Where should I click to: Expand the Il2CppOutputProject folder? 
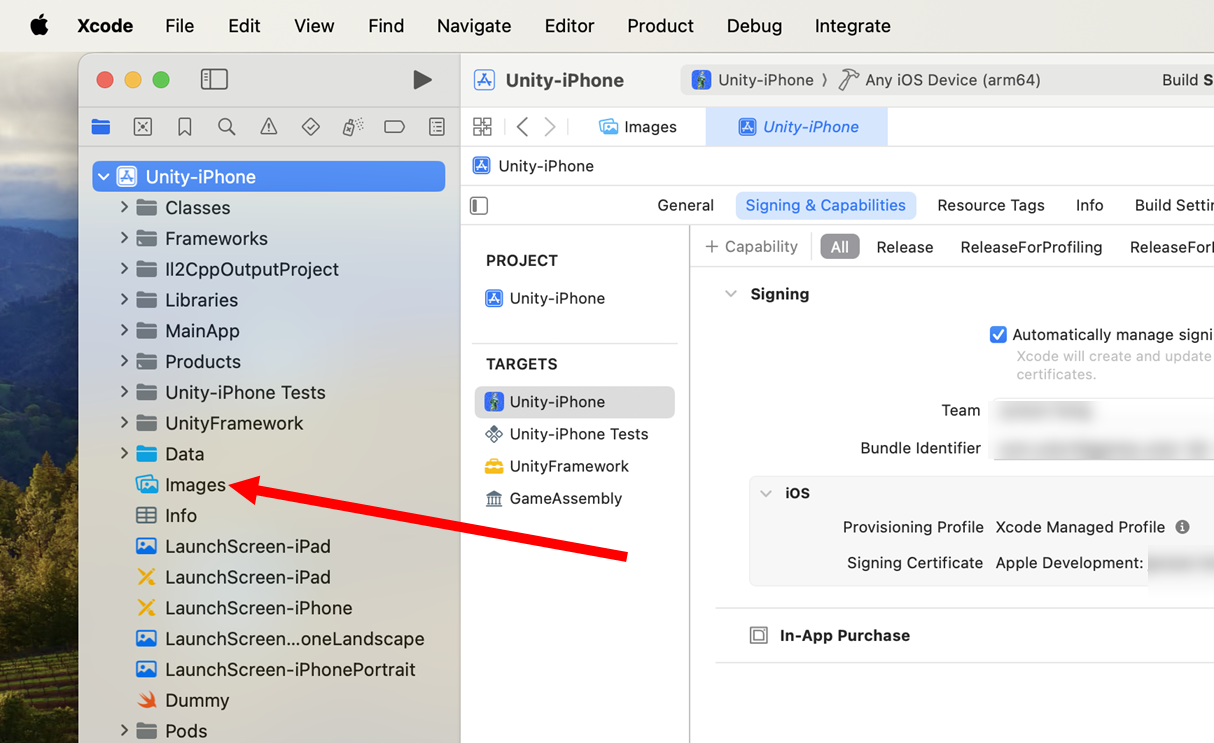coord(124,269)
